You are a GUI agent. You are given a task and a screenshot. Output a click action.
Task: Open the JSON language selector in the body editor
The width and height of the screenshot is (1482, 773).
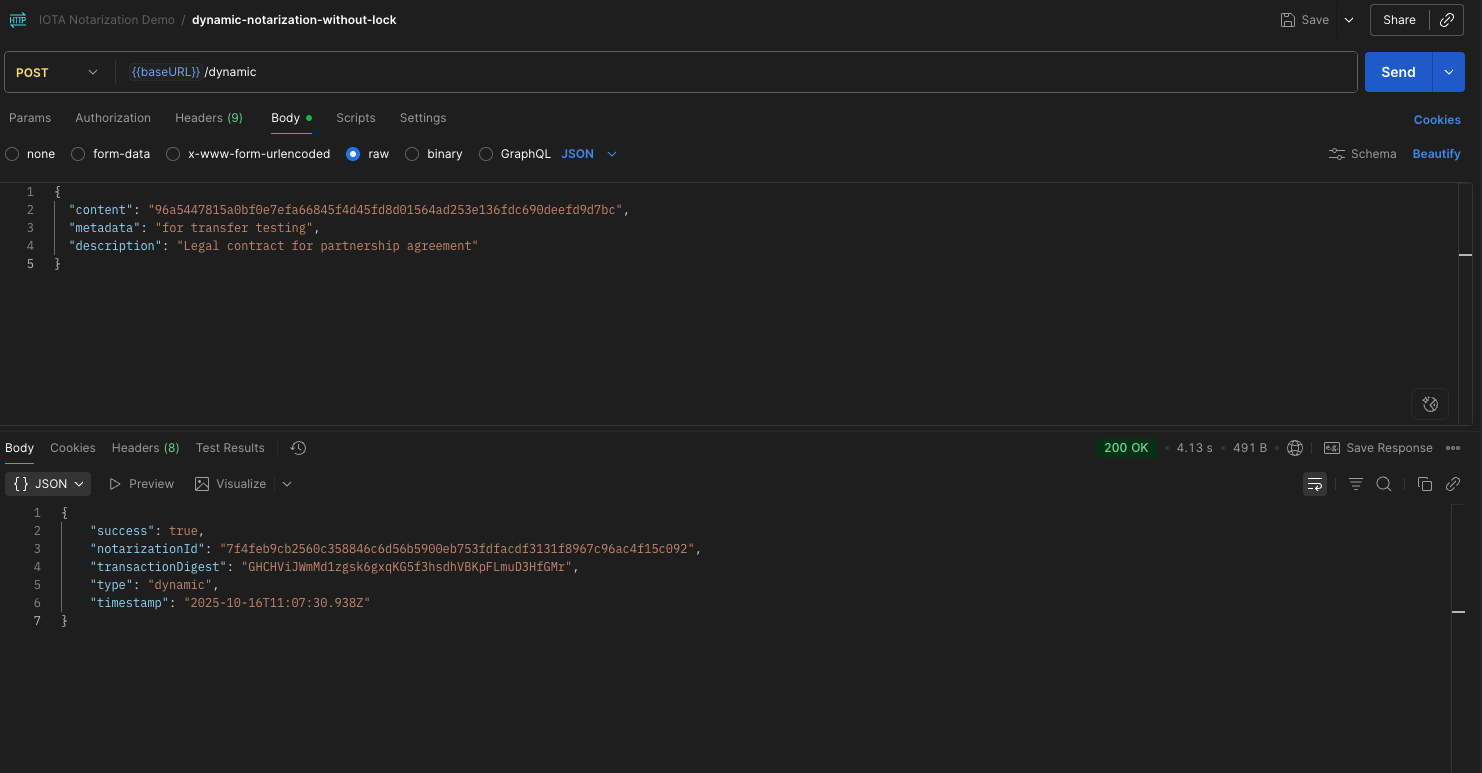pyautogui.click(x=589, y=153)
